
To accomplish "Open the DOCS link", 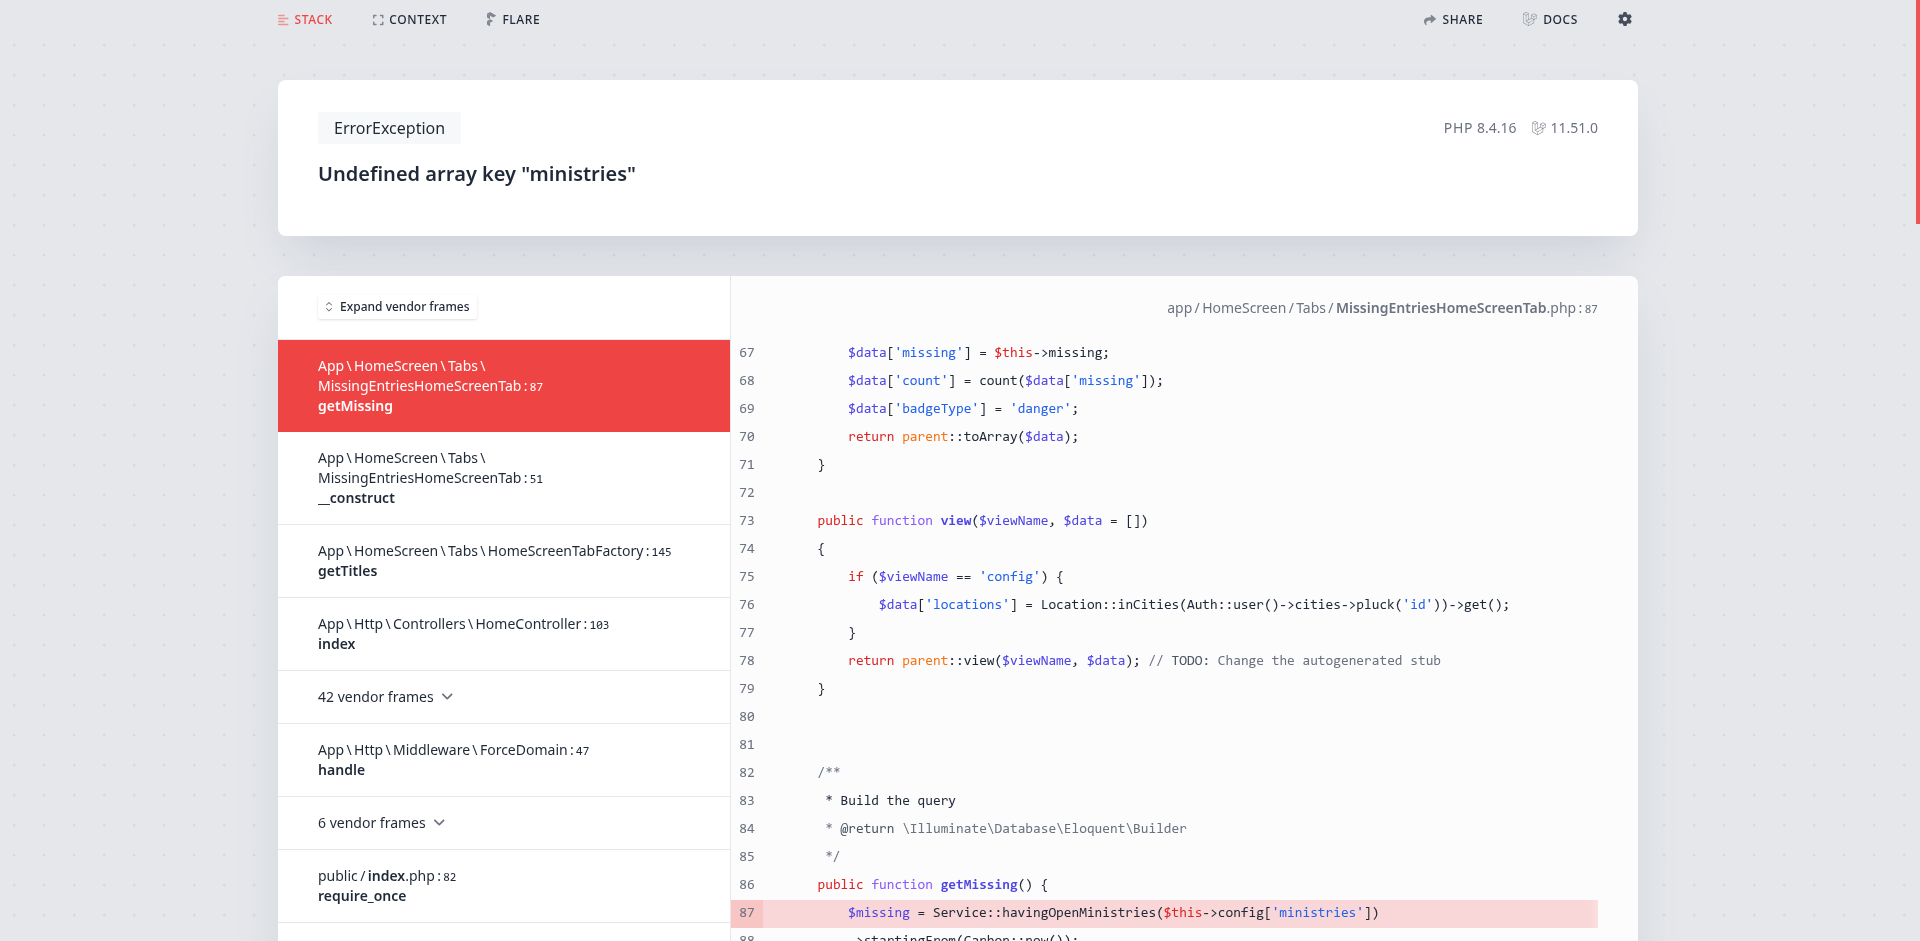I will tap(1550, 20).
